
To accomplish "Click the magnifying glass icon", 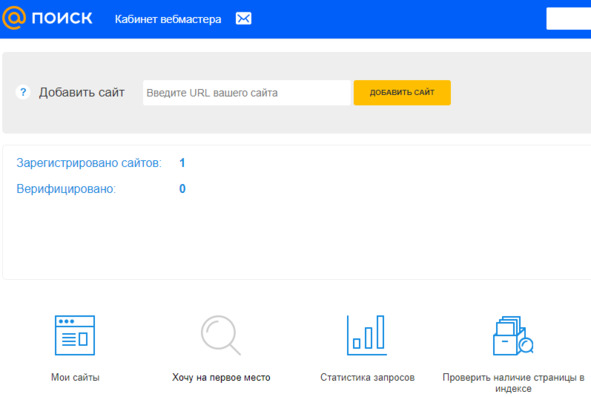I will point(220,335).
